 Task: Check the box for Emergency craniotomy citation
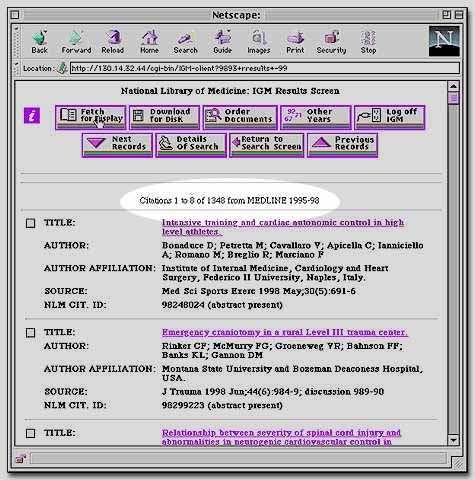click(x=30, y=333)
